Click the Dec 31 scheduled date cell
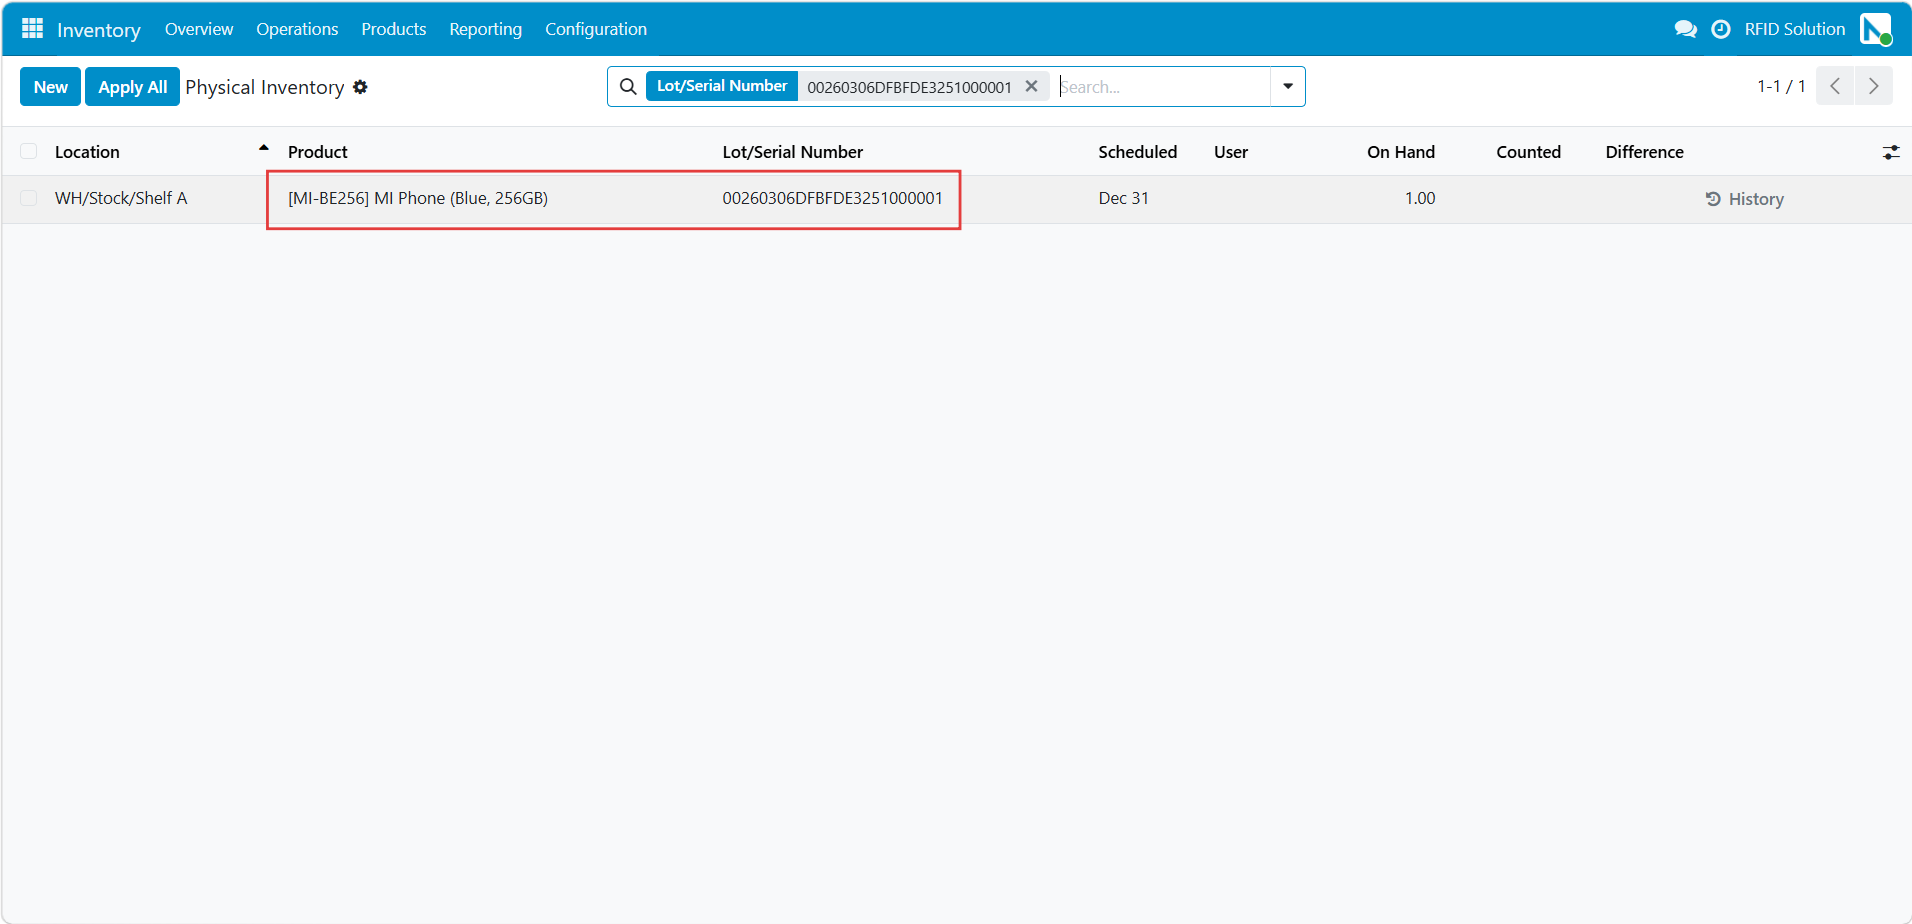Screen dimensions: 1912x924 [1123, 198]
